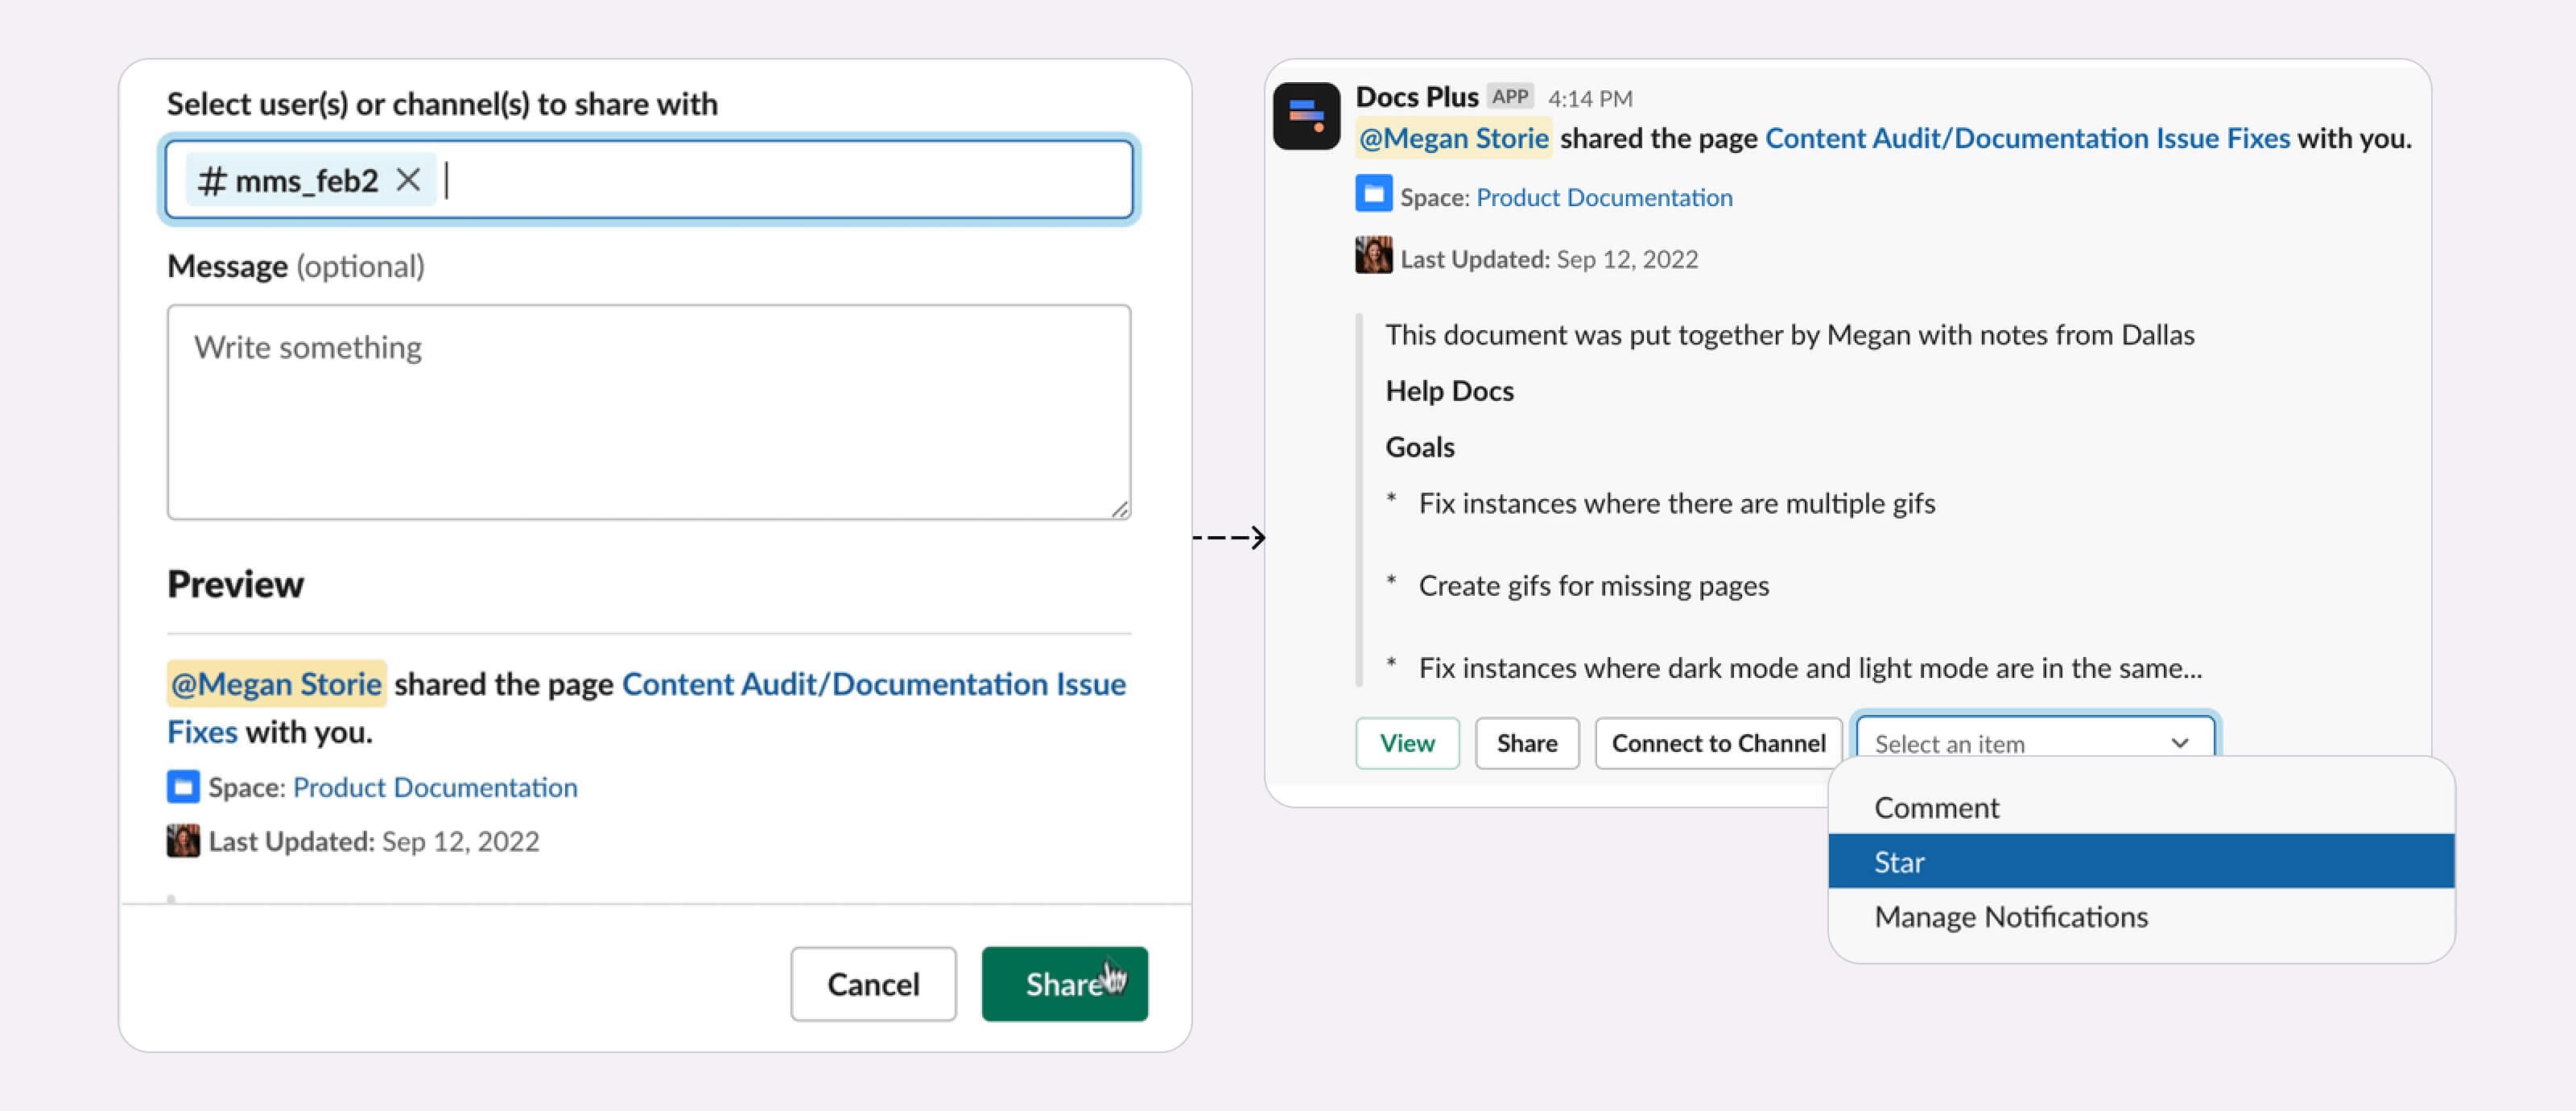Open Content Audit/Documentation Issue Fixes in message

2027,138
